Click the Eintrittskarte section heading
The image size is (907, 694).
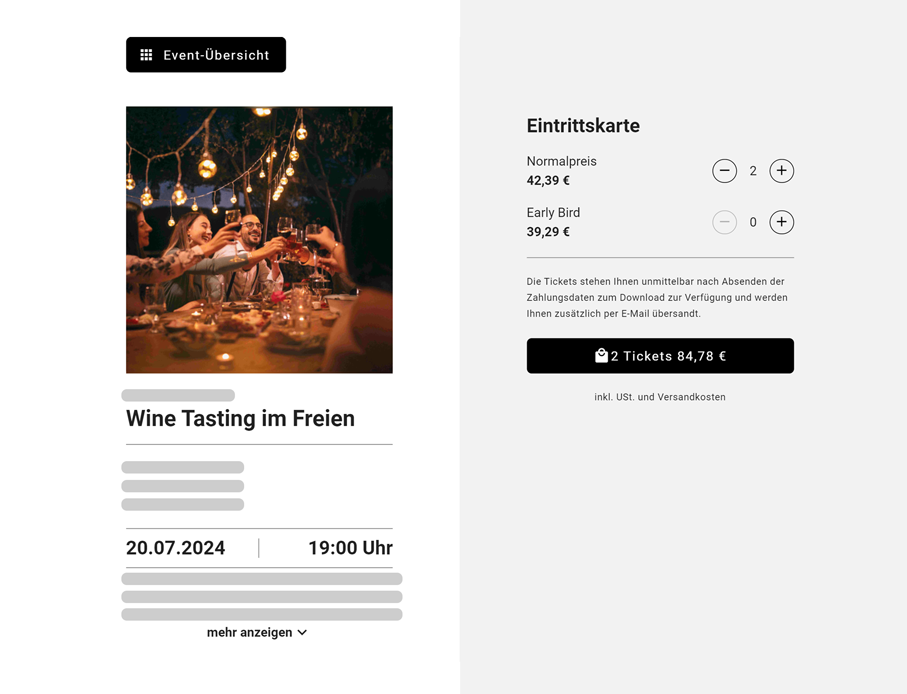(583, 126)
